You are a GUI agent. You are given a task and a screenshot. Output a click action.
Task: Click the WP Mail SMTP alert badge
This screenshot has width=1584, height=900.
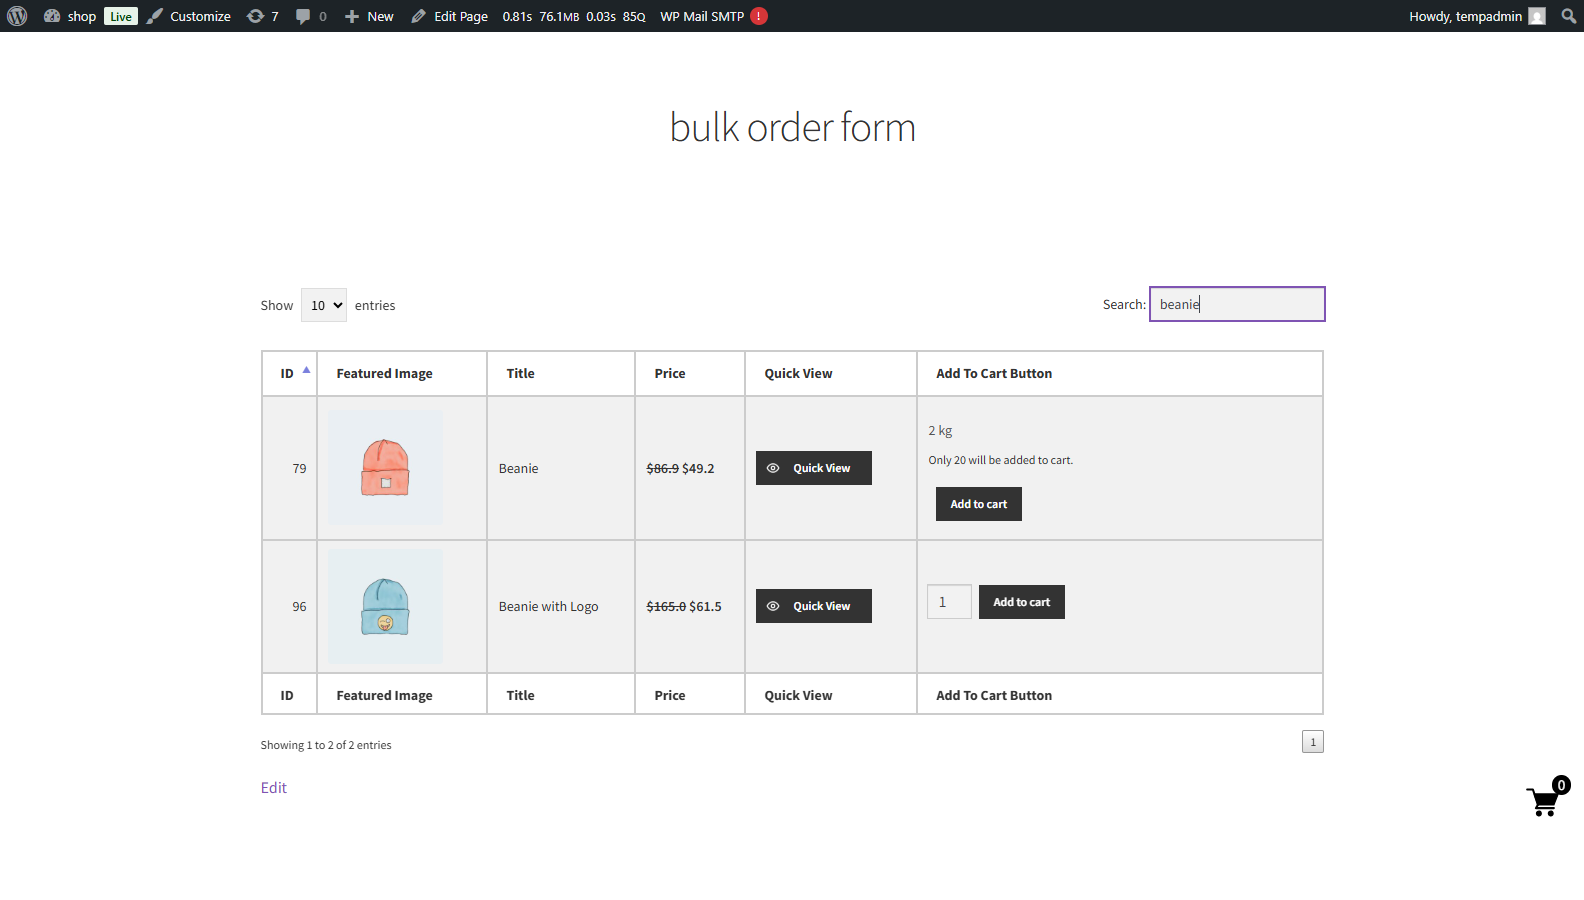[x=759, y=16]
